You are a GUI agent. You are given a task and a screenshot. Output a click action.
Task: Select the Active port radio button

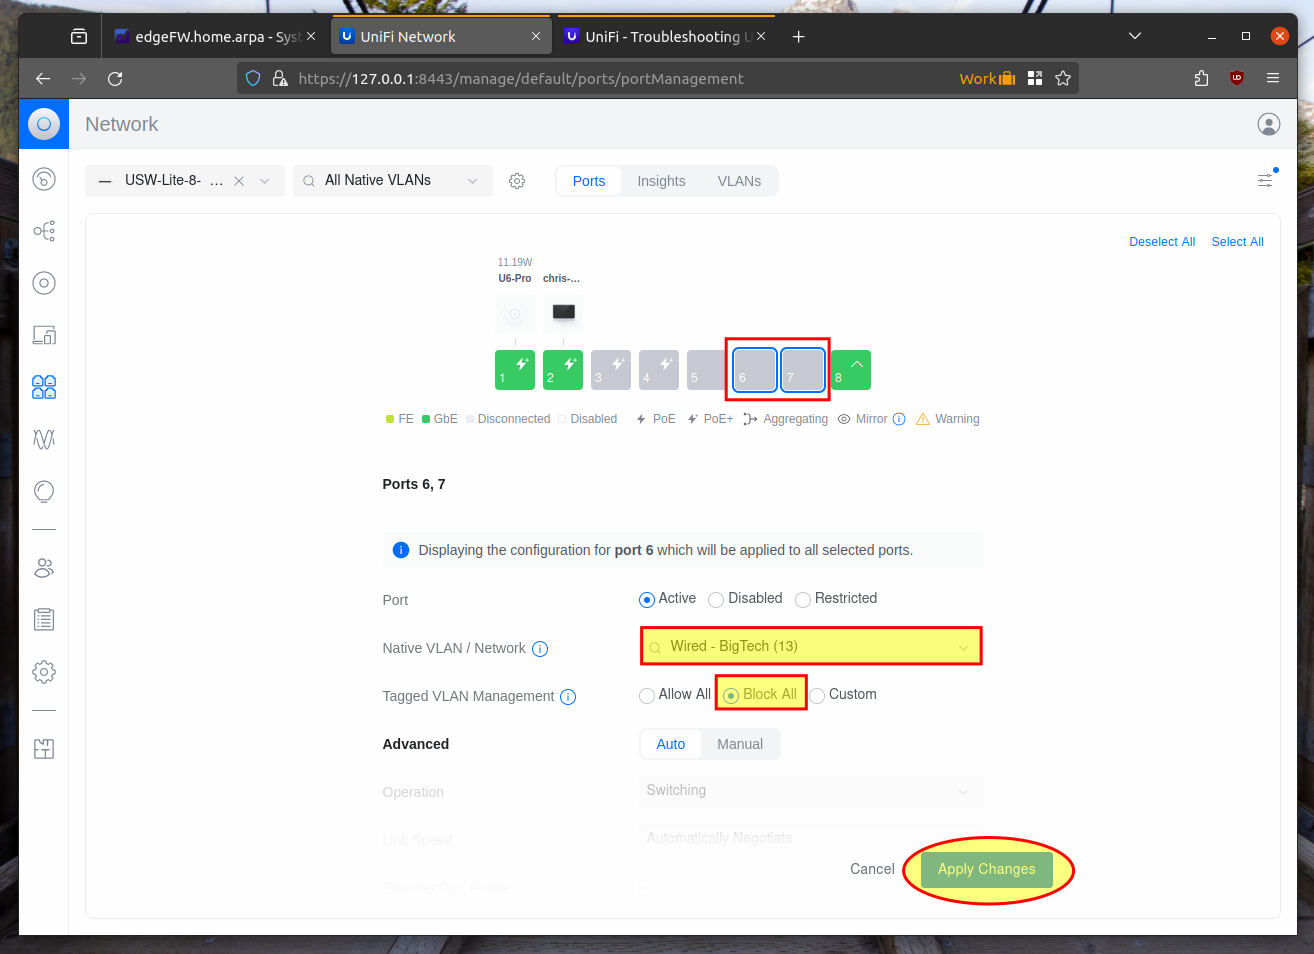[647, 600]
